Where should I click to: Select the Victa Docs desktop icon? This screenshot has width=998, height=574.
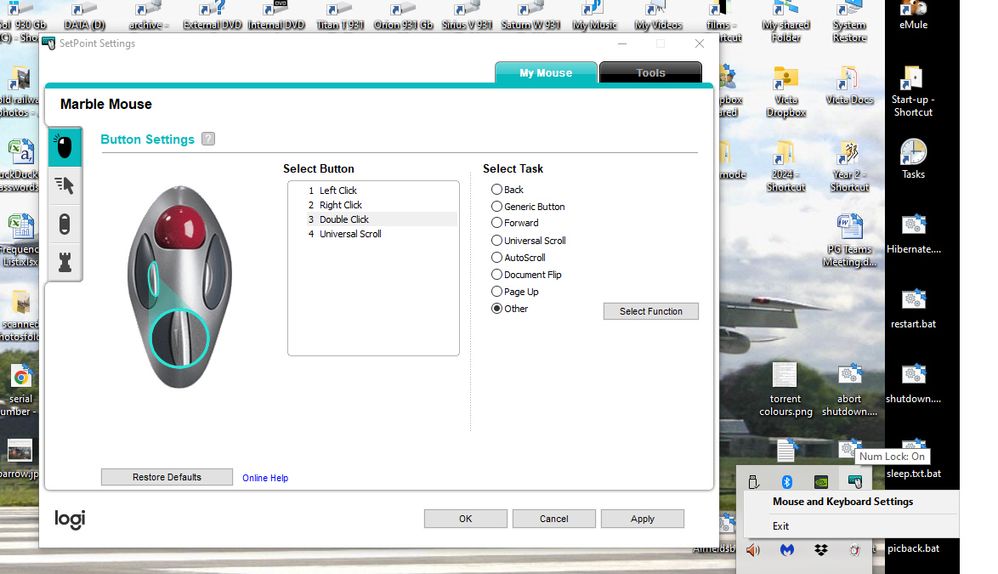pos(849,85)
